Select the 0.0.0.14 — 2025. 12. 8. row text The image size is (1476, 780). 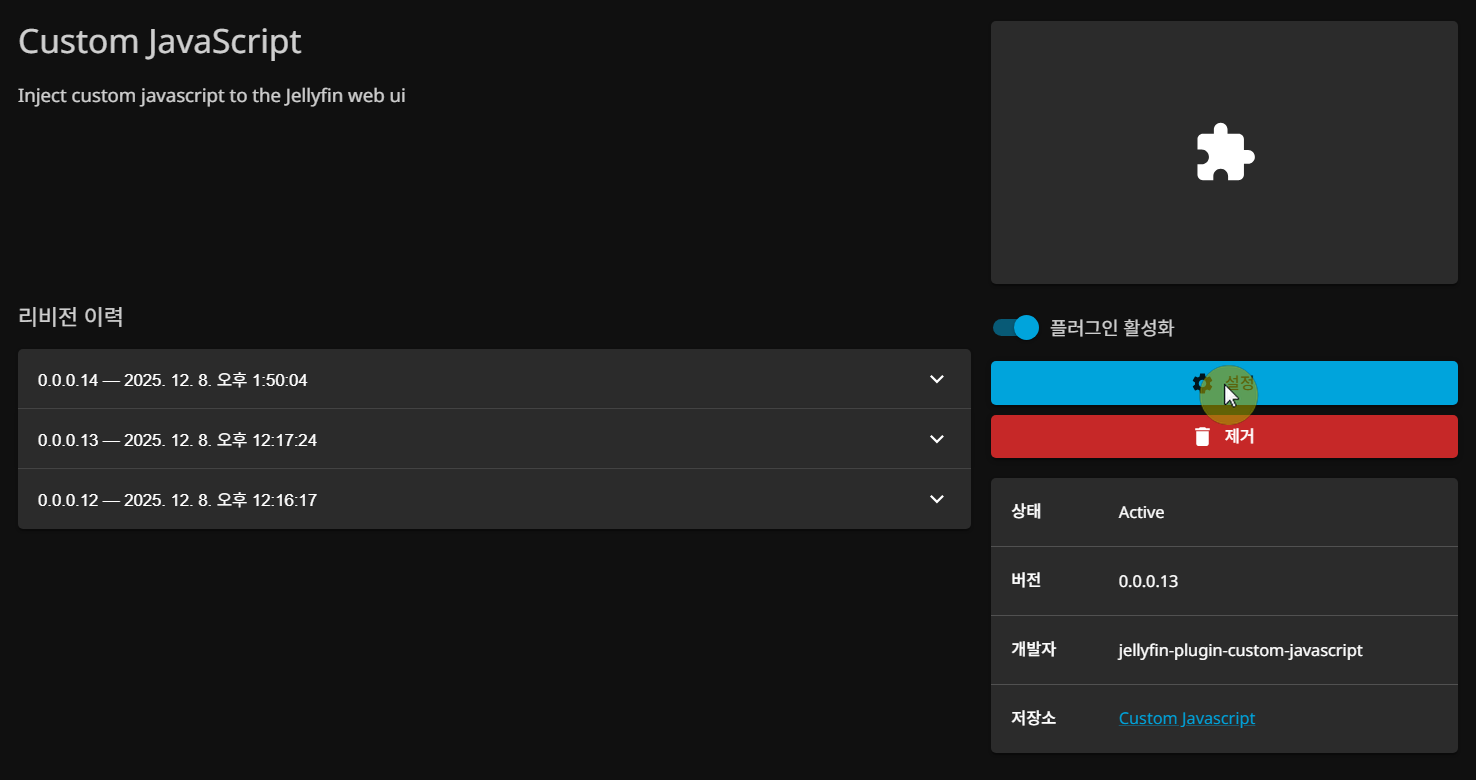tap(172, 380)
